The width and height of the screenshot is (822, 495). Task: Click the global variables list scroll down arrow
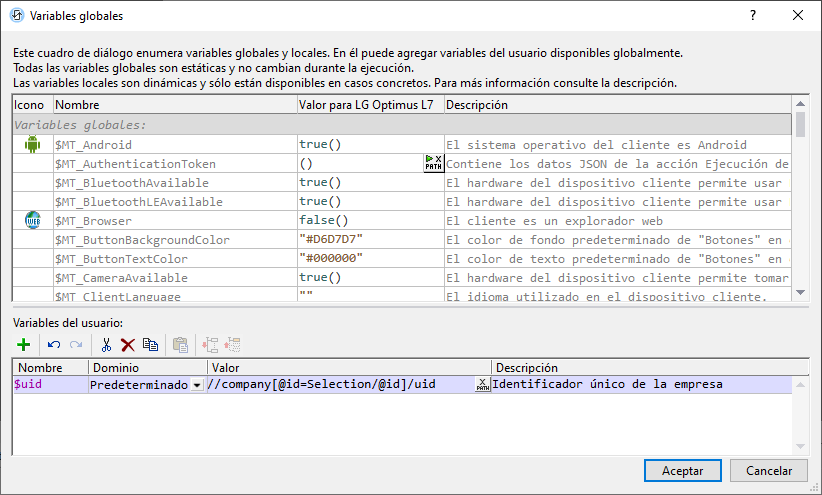pos(800,292)
